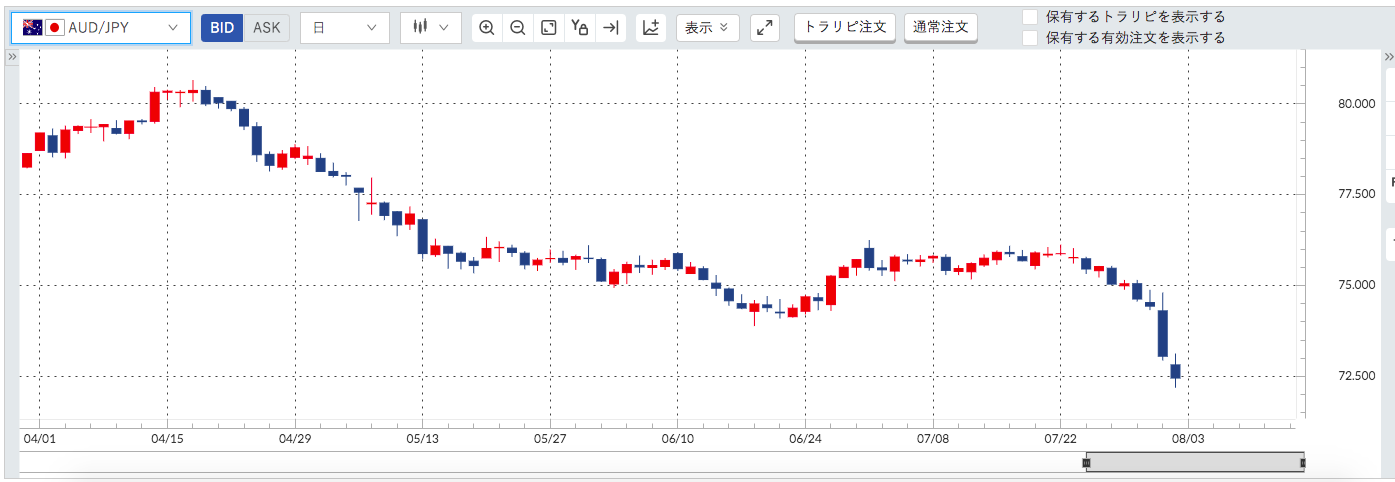Viewport: 1395px width, 482px height.
Task: Open the 日 timeframe dropdown
Action: (345, 28)
